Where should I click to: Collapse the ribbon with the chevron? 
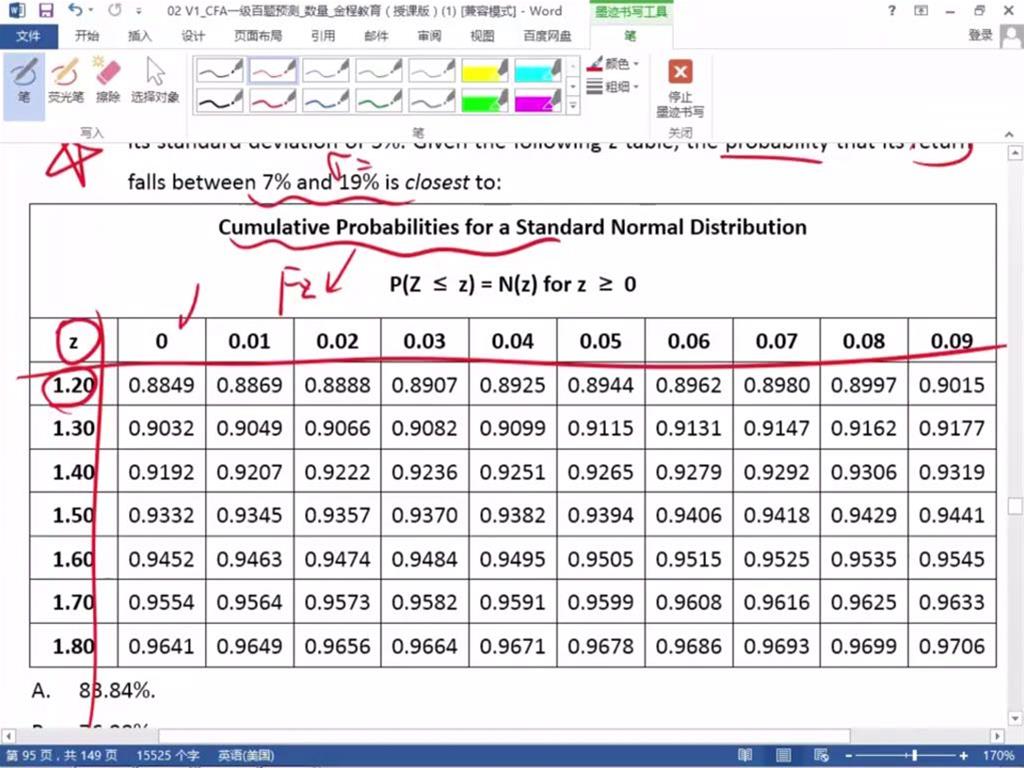click(1009, 134)
